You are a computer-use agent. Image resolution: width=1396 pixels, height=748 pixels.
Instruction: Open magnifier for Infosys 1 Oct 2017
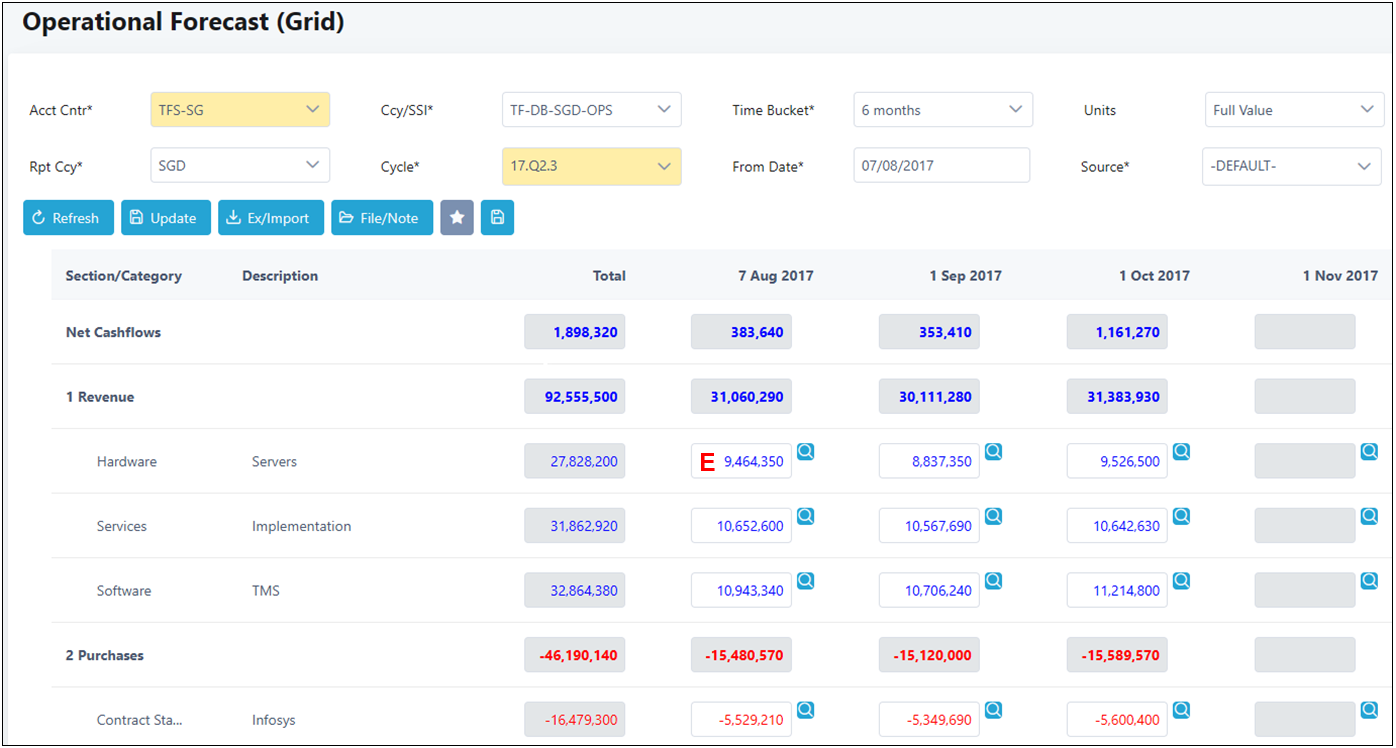(x=1181, y=710)
